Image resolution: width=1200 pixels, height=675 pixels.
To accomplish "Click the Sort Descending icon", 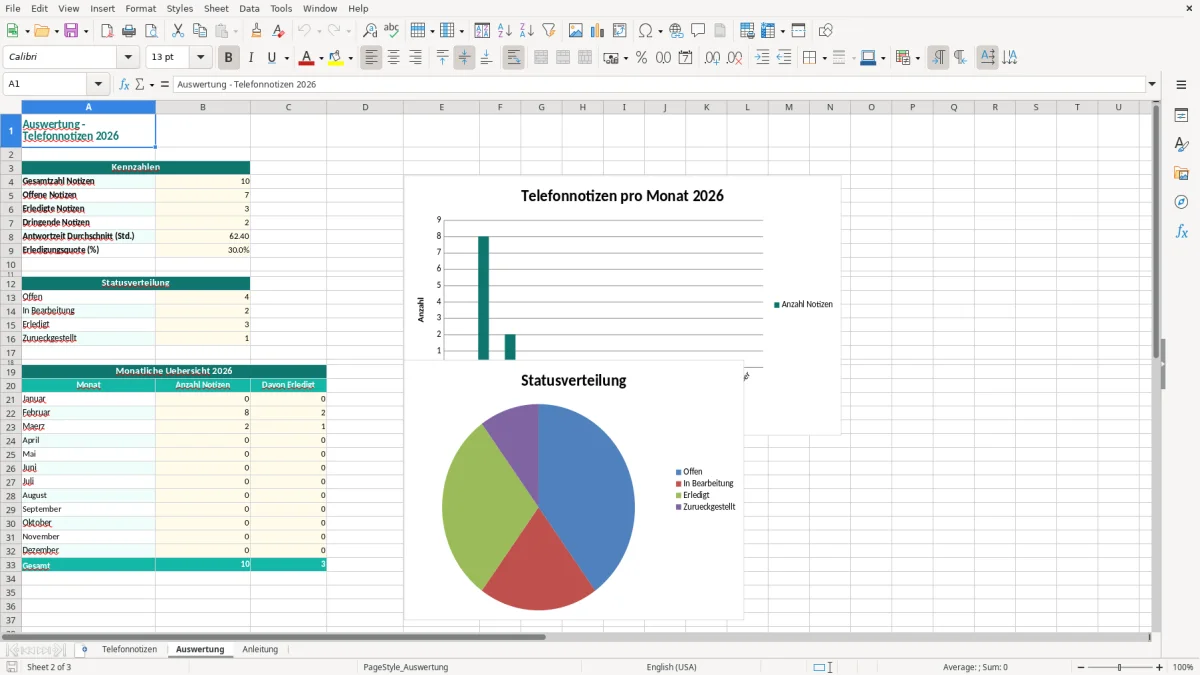I will [x=527, y=31].
